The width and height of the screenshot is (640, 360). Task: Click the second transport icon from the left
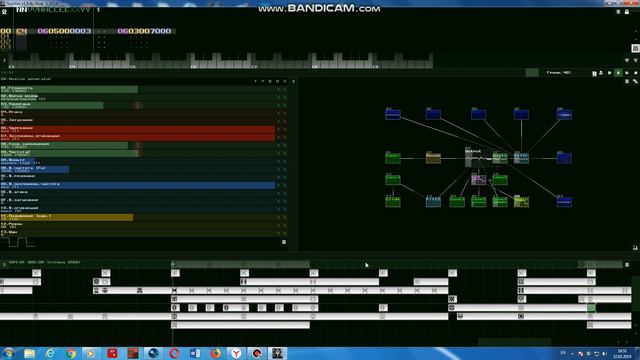point(601,73)
